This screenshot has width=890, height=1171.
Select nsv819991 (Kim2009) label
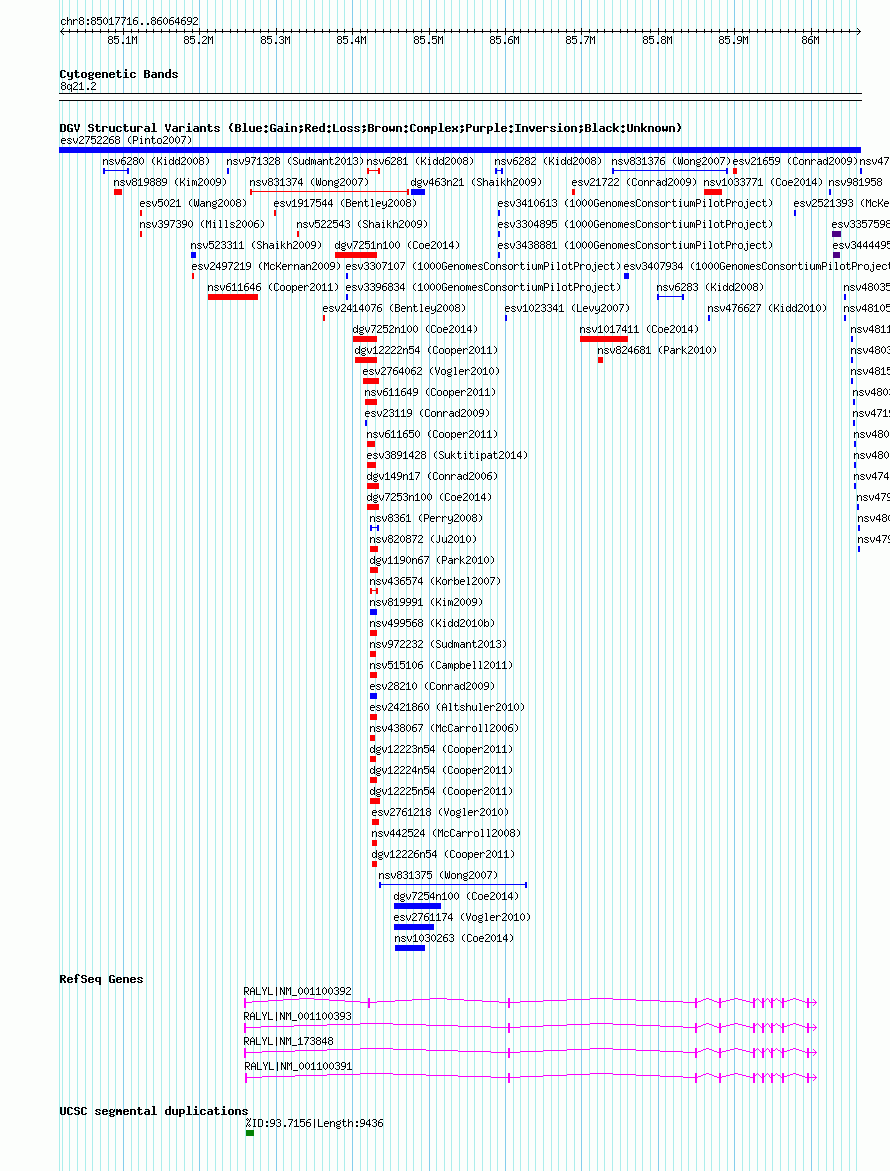click(x=426, y=602)
